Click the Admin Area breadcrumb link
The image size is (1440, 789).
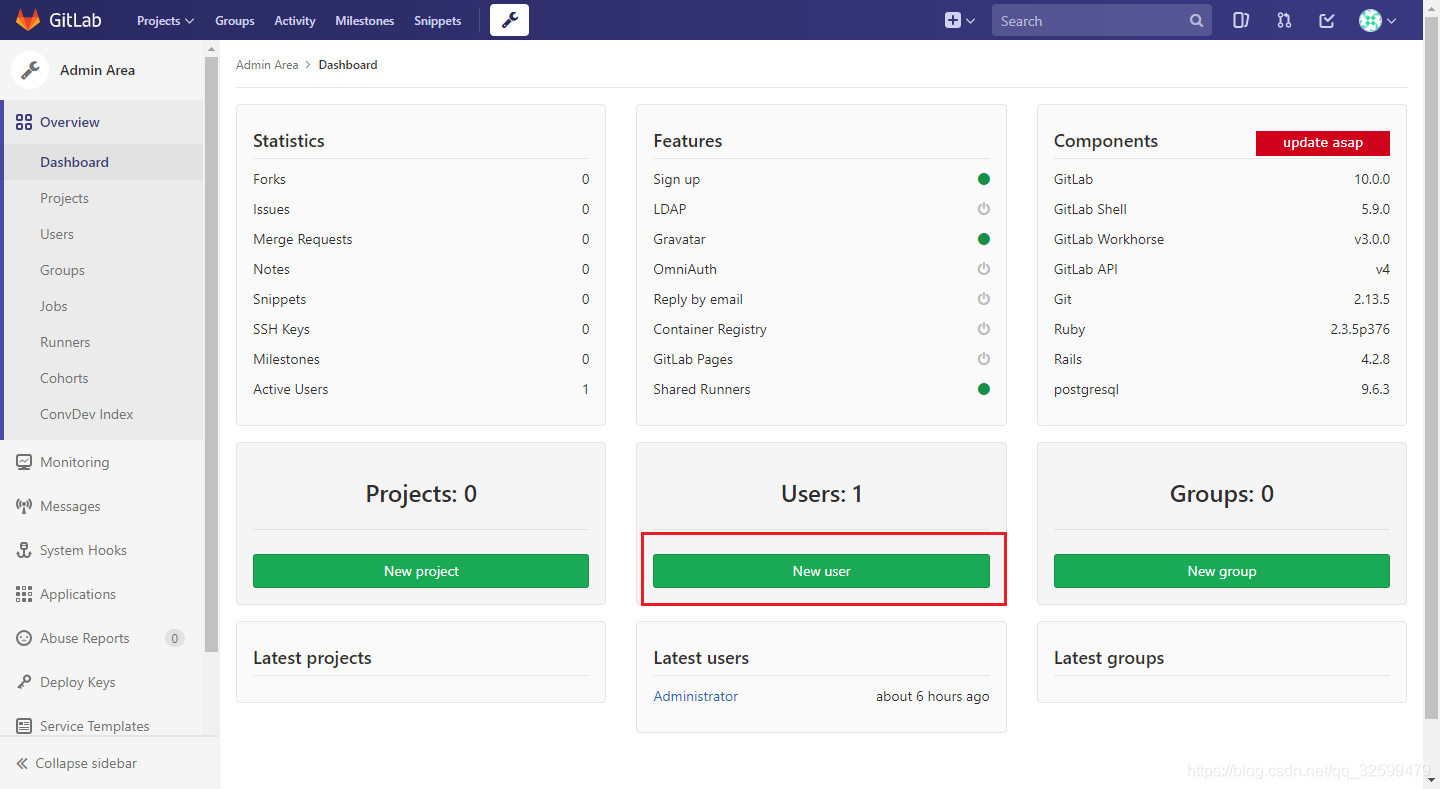[267, 65]
